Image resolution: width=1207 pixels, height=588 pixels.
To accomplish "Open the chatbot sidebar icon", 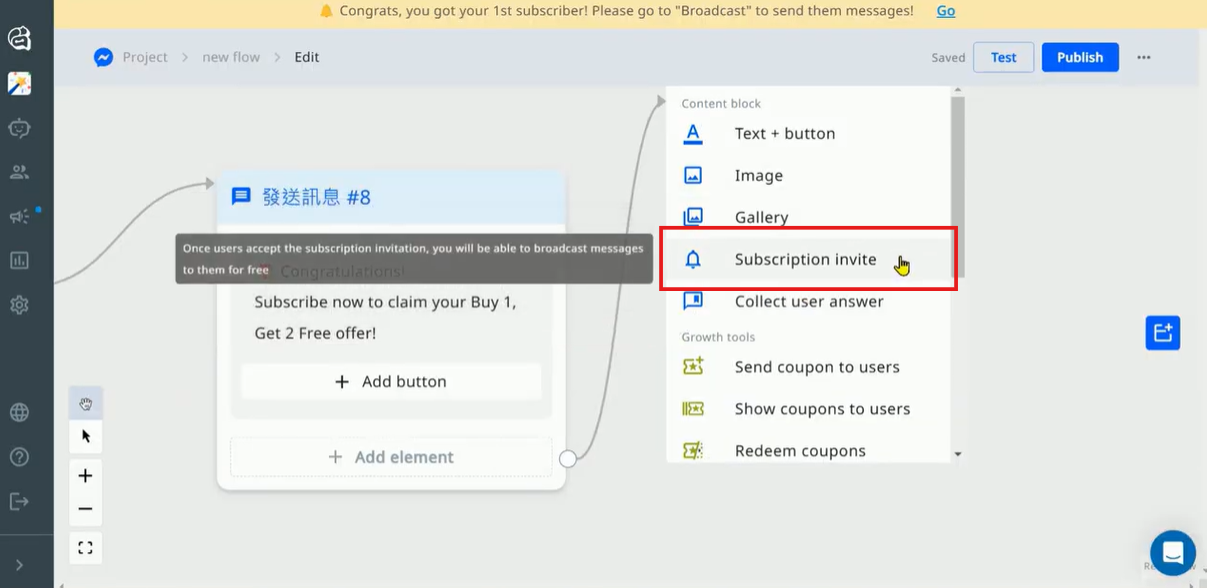I will (19, 128).
